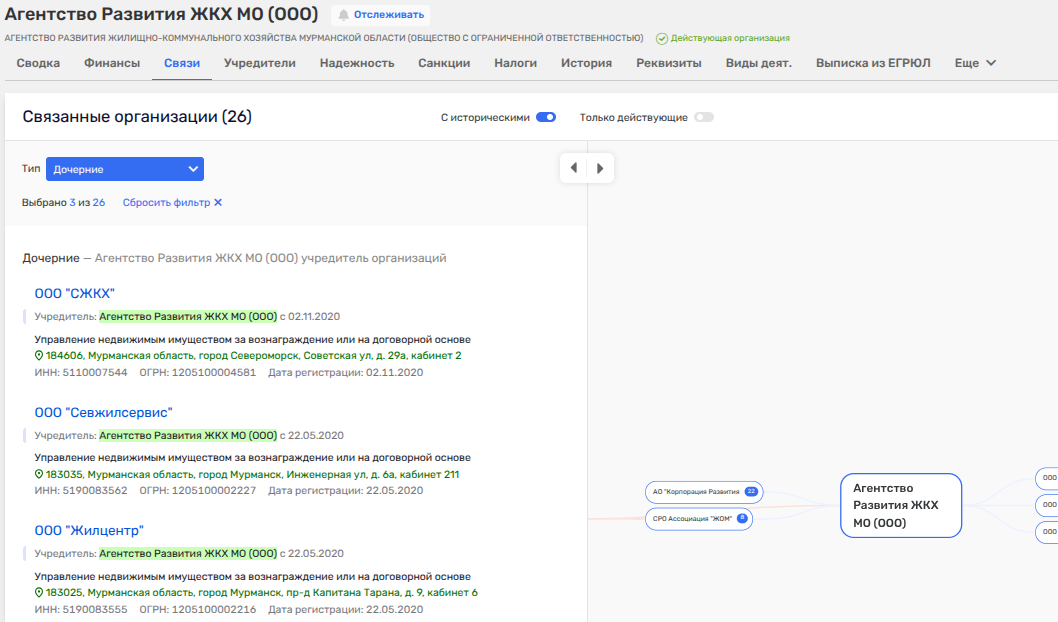Open the ООО "Севжилсервис" company link
The height and width of the screenshot is (622, 1058).
[104, 412]
